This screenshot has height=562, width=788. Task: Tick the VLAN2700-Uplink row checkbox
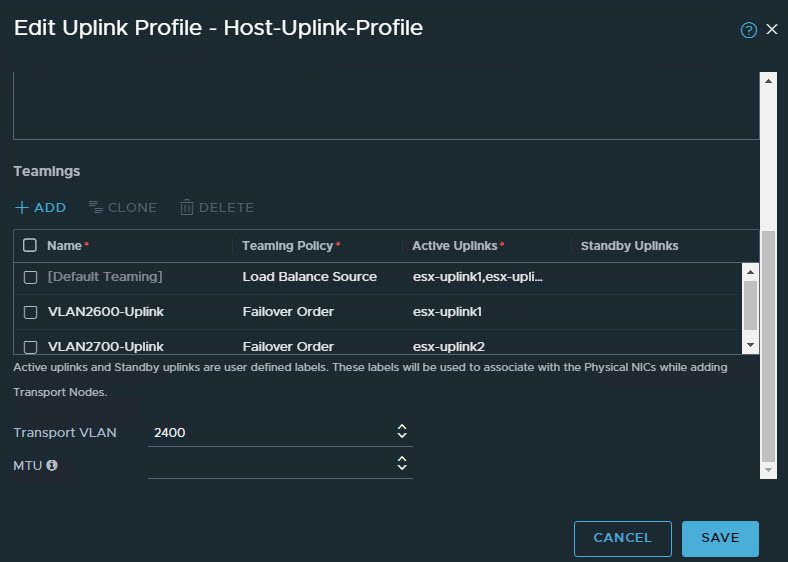pos(30,347)
